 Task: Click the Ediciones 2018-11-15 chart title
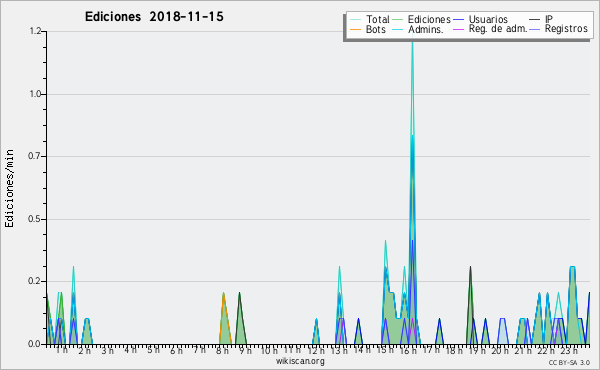pyautogui.click(x=154, y=17)
